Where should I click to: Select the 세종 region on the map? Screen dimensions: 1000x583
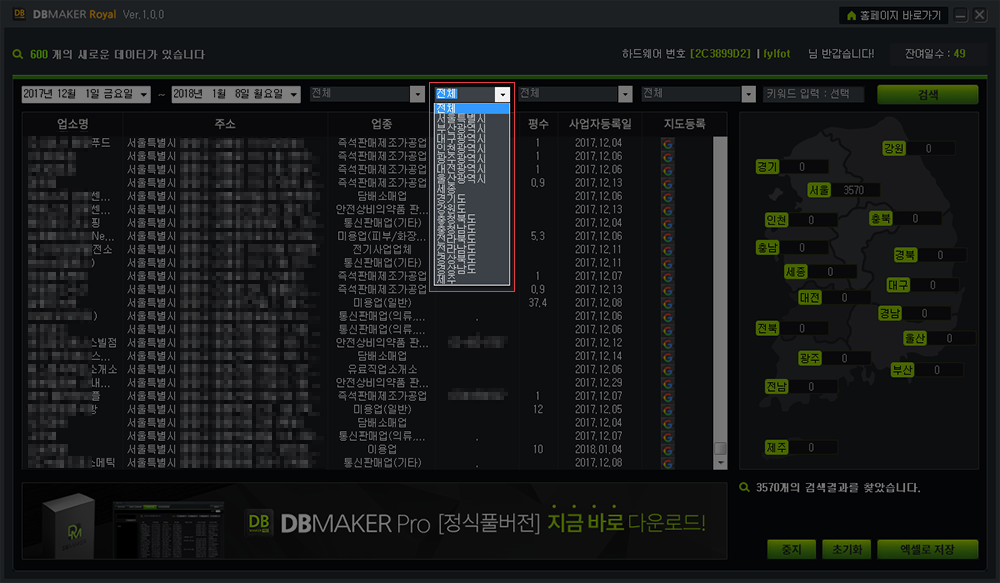[795, 272]
